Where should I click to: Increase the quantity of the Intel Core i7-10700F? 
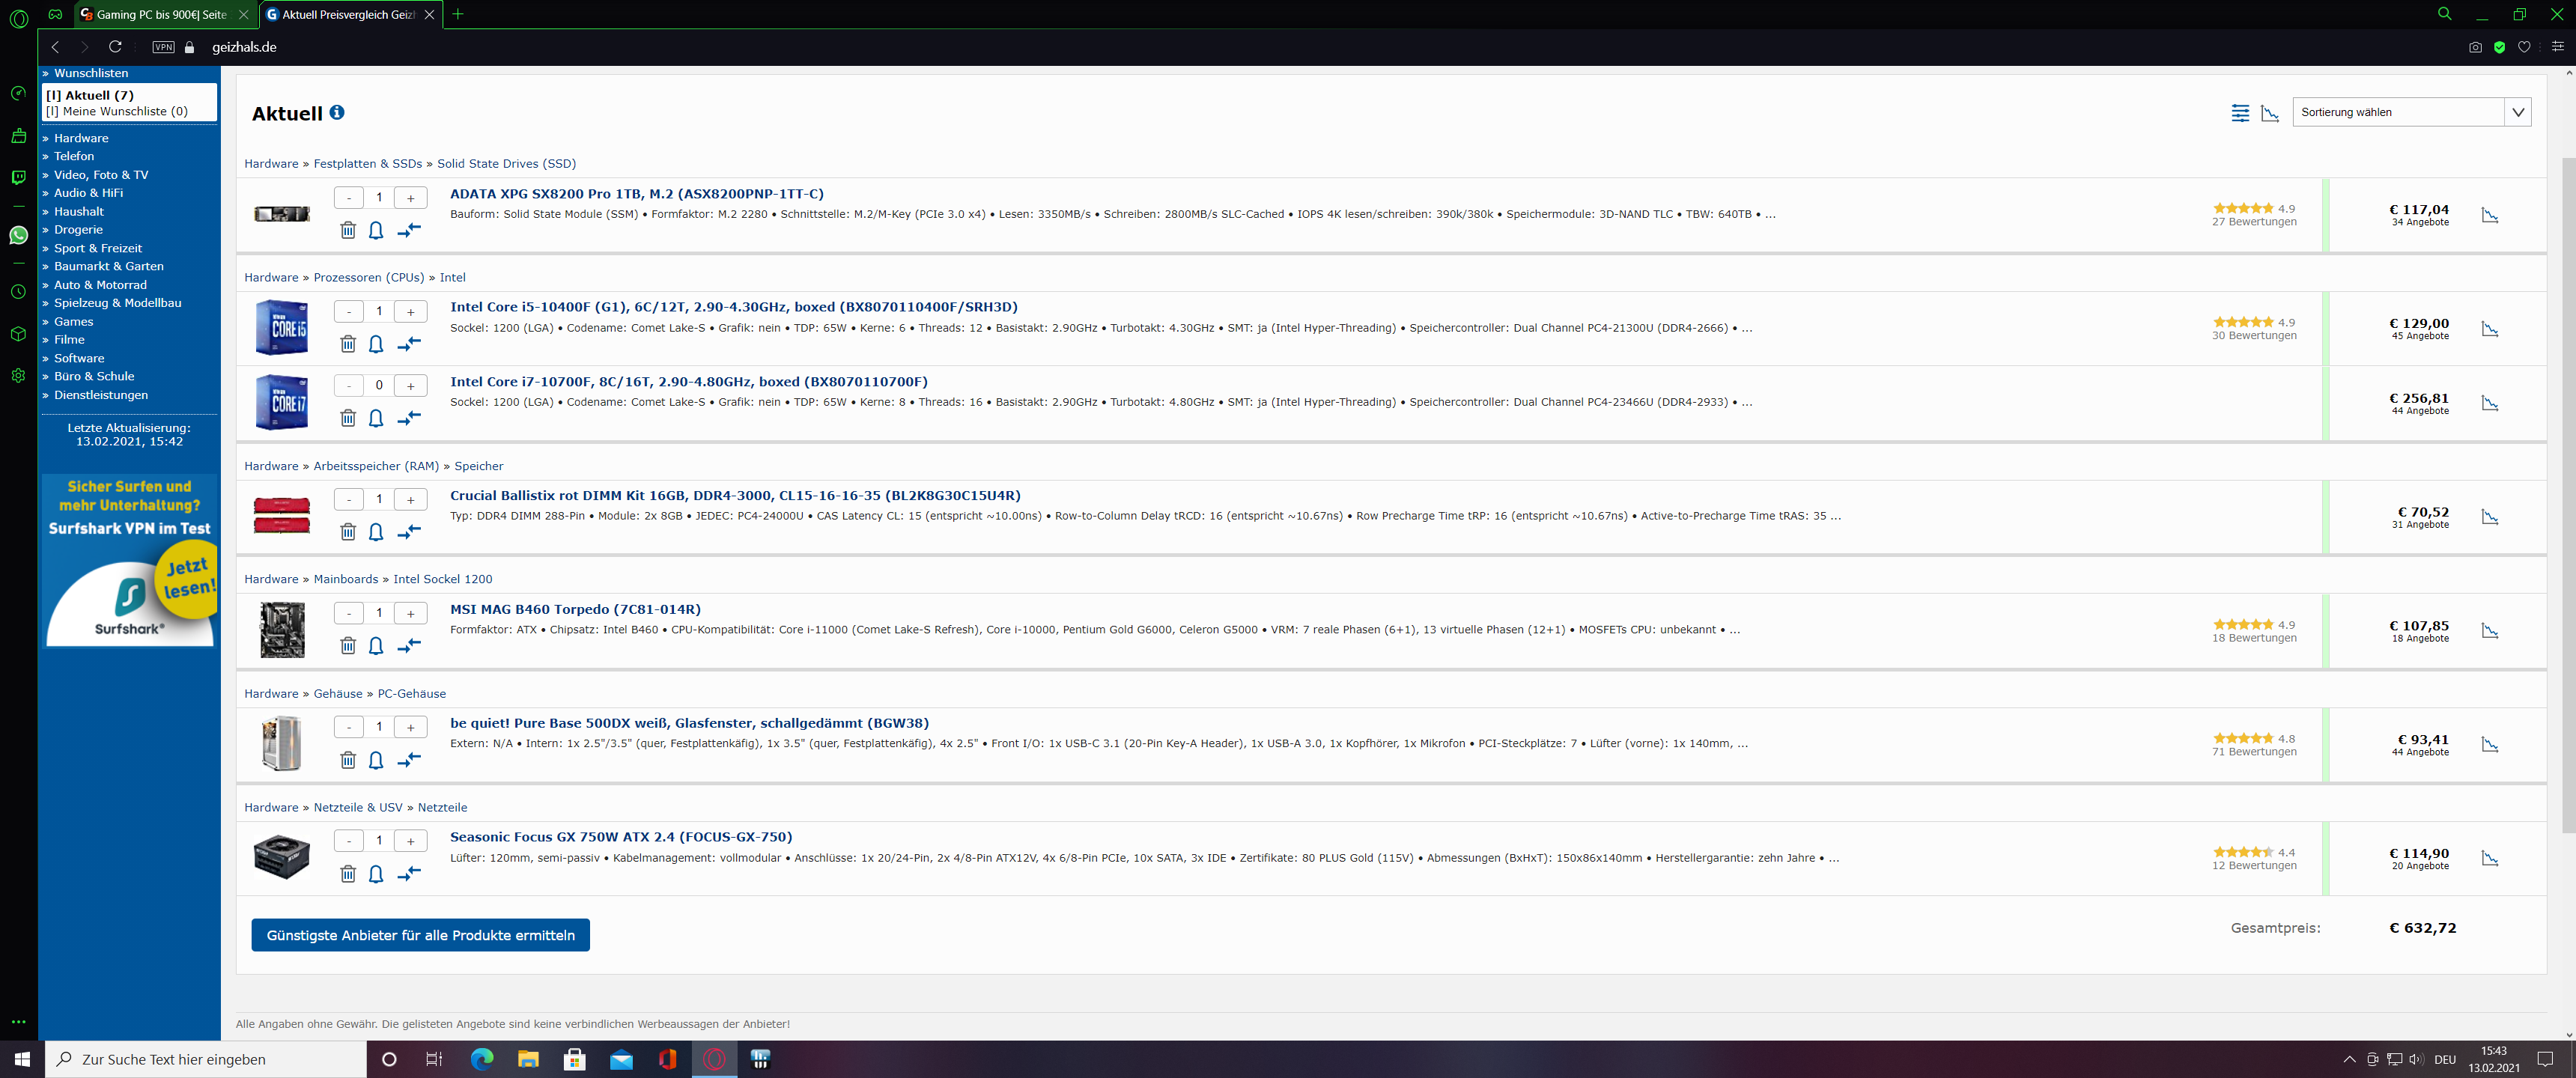(410, 386)
